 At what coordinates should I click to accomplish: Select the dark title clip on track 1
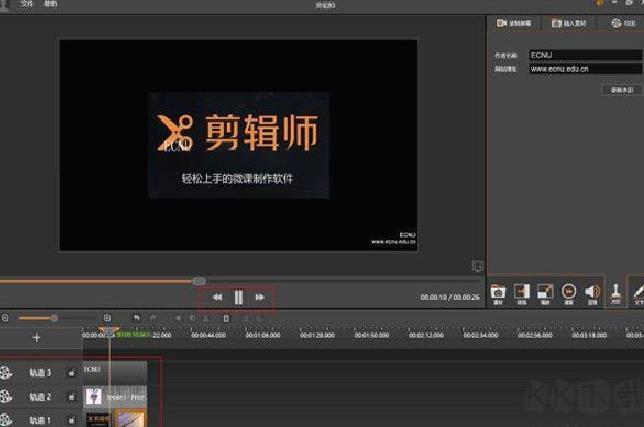pyautogui.click(x=99, y=419)
